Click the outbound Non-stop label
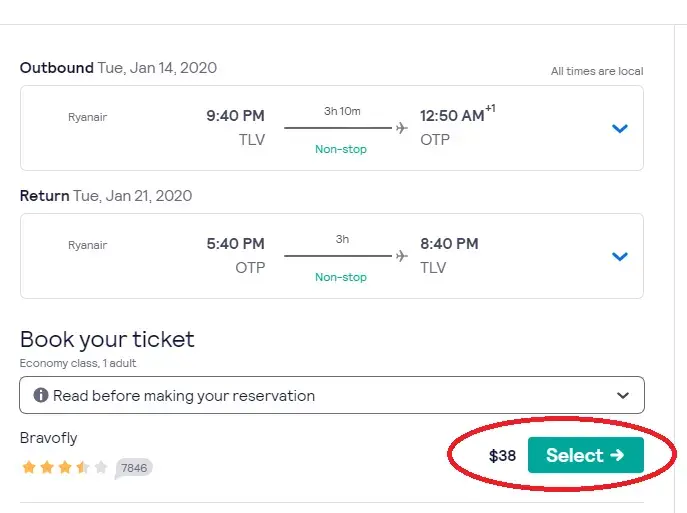The image size is (687, 513). (x=341, y=149)
